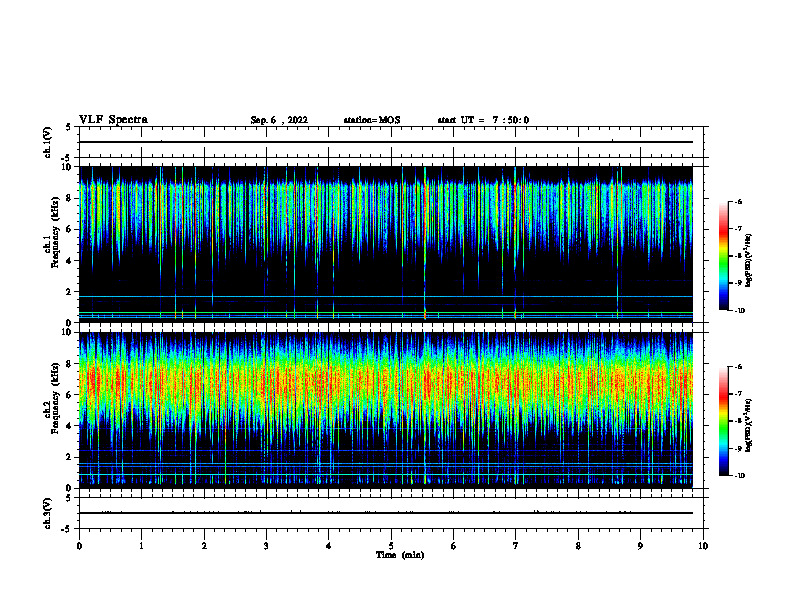Click time axis tick label "3"
This screenshot has height=612, width=792.
pyautogui.click(x=266, y=546)
